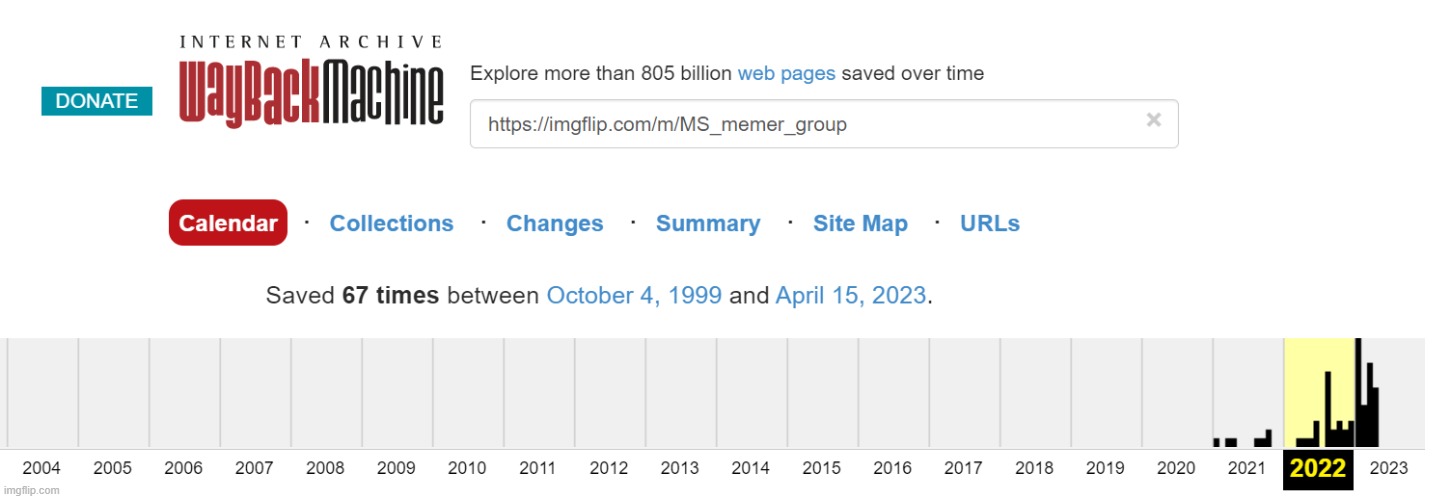Choose year 2020 on the timeline
Viewport: 1451px width, 499px height.
pos(1176,468)
